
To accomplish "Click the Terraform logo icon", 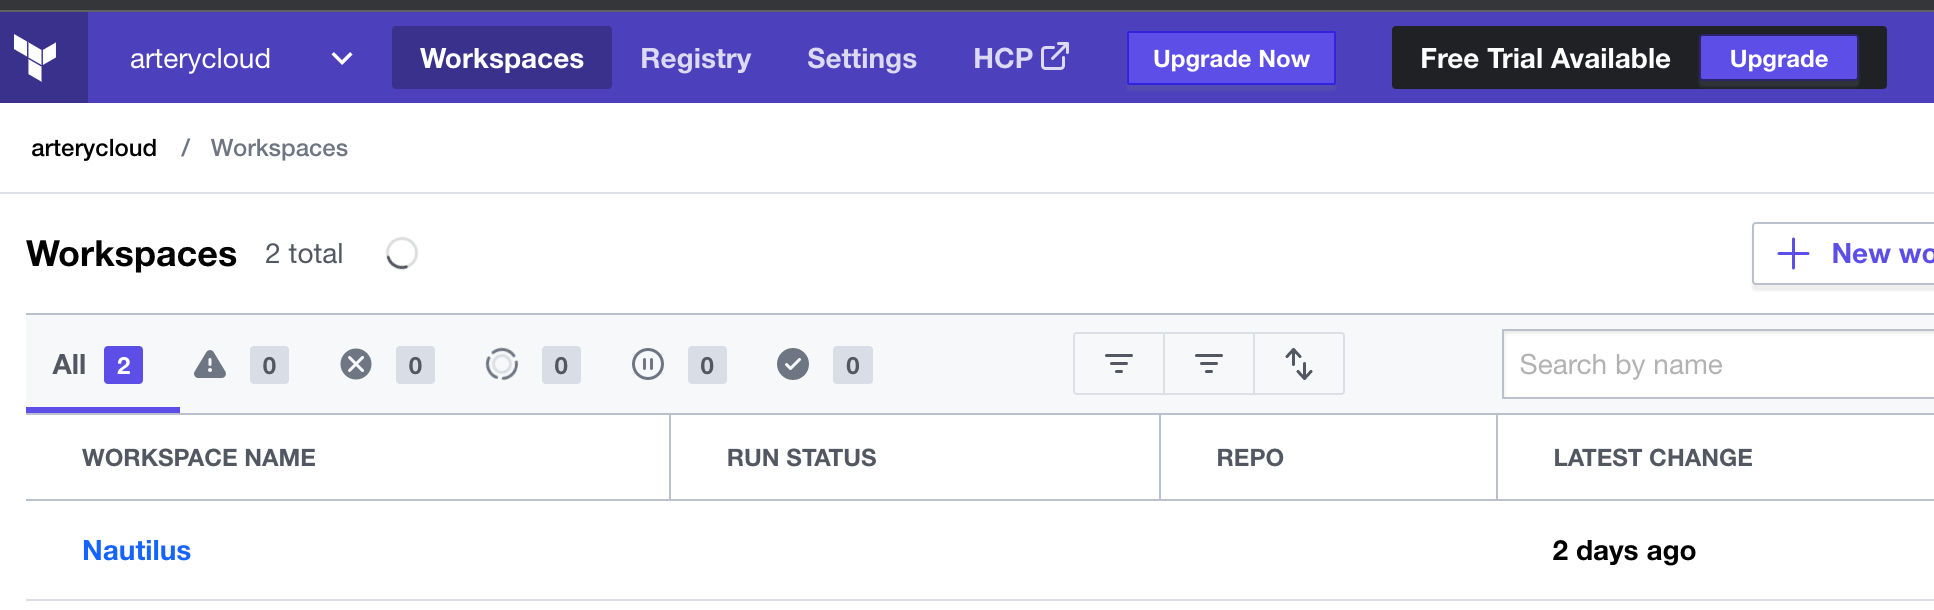I will 36,57.
